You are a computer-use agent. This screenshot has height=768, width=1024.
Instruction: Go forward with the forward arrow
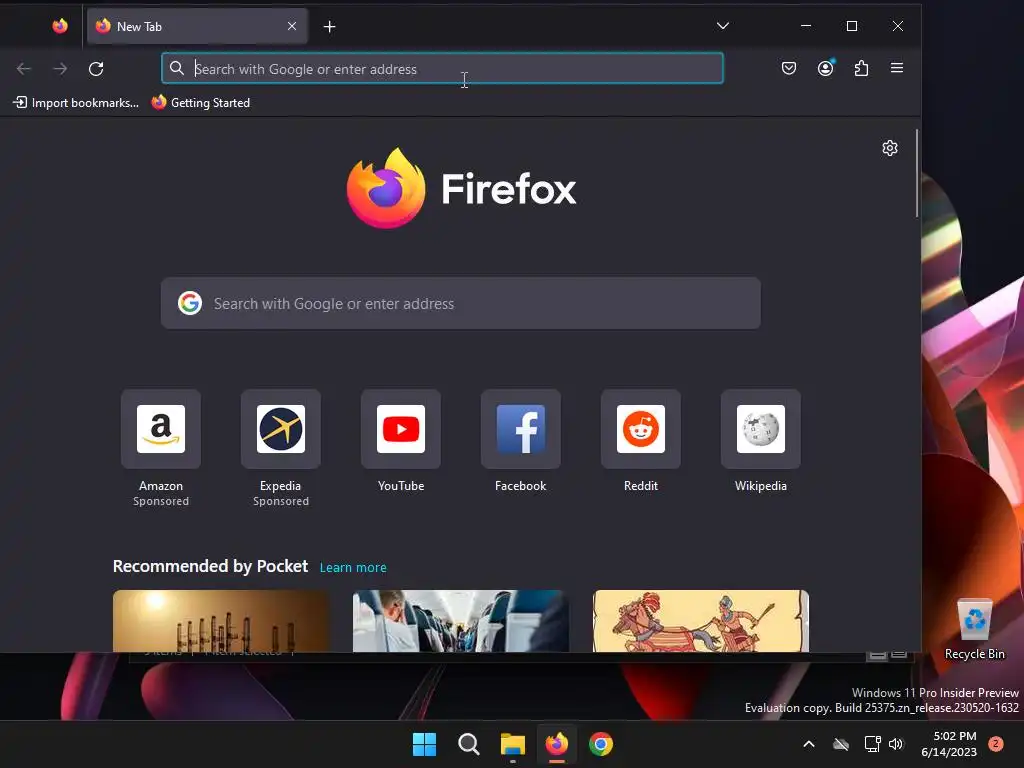coord(60,69)
